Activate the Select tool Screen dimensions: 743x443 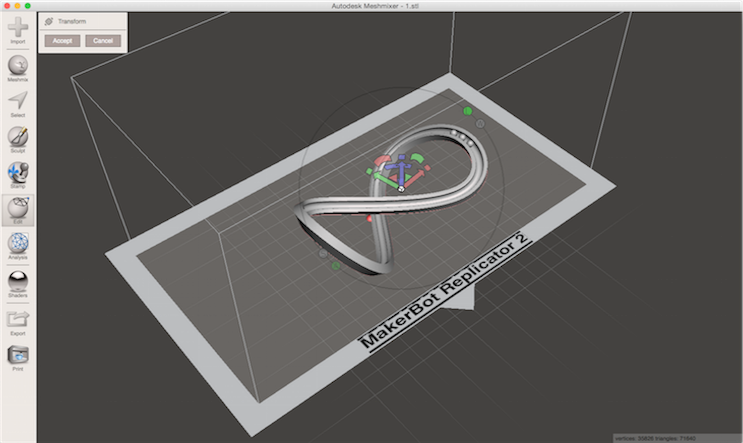coord(18,104)
